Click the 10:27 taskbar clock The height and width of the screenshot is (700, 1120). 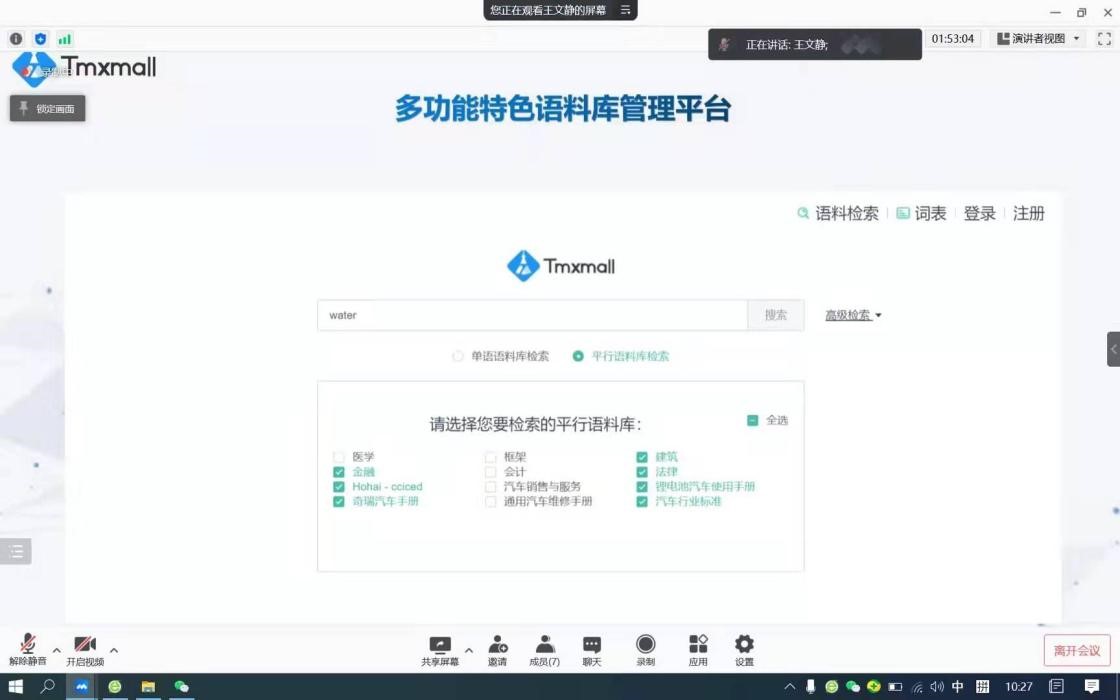click(x=1019, y=686)
